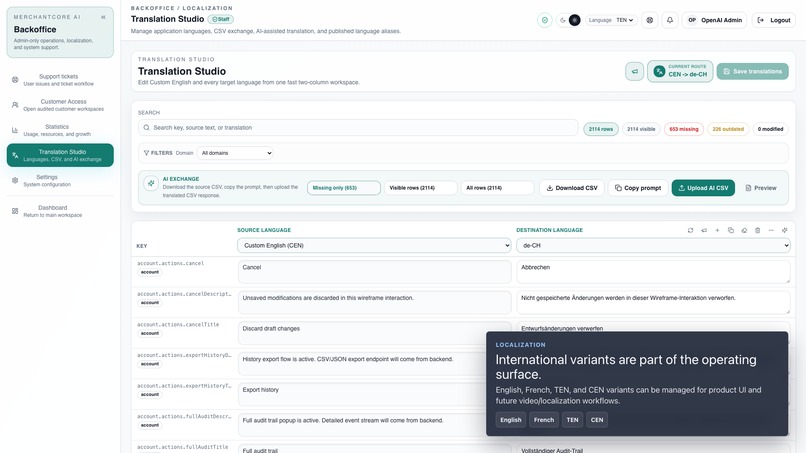
Task: Click the globe icon in the header
Action: [x=650, y=20]
